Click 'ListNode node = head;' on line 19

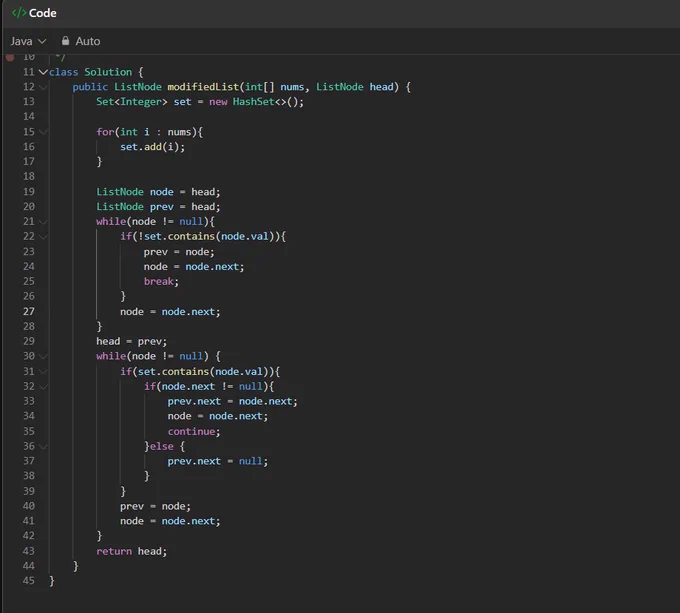pos(158,192)
